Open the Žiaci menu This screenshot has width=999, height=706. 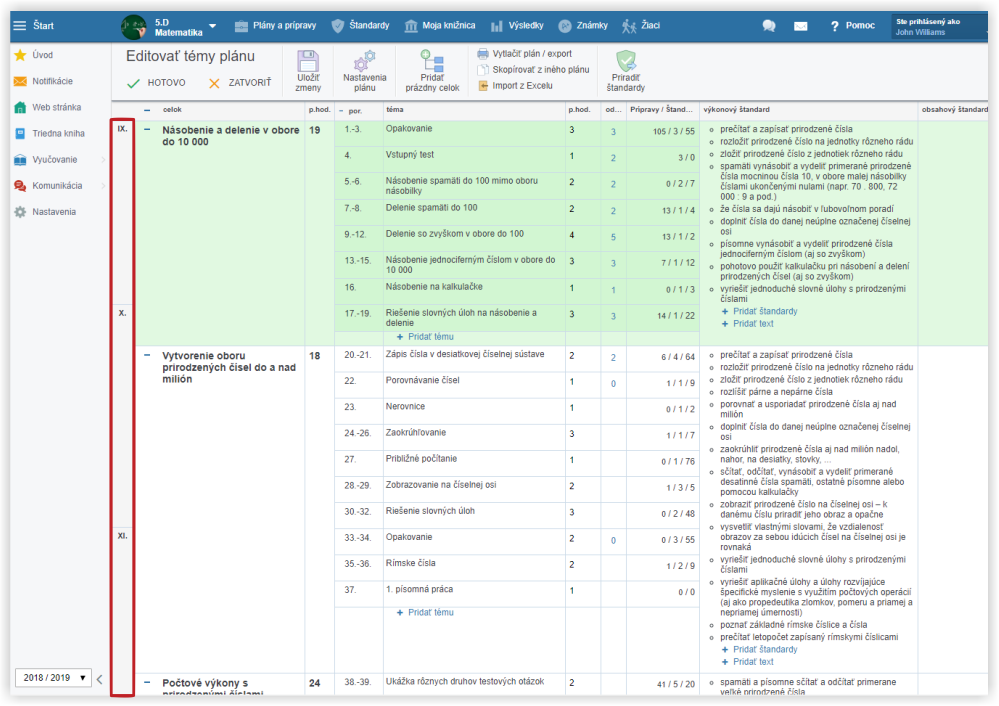641,25
